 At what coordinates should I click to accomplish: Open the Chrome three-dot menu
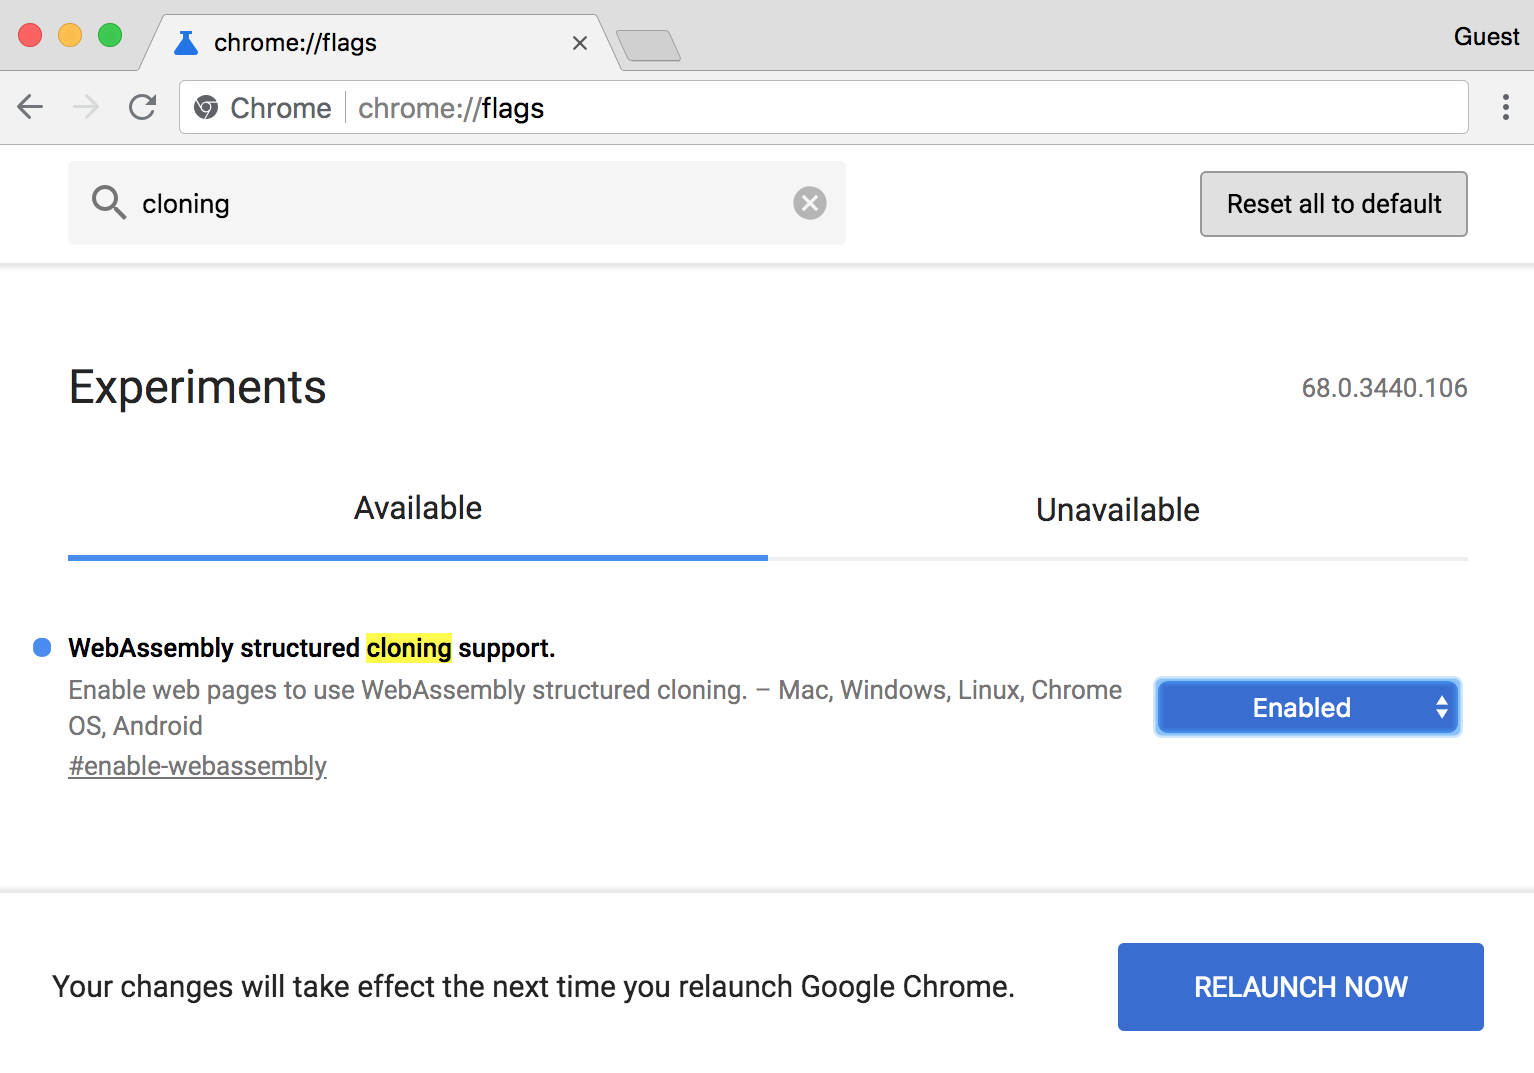[x=1505, y=107]
